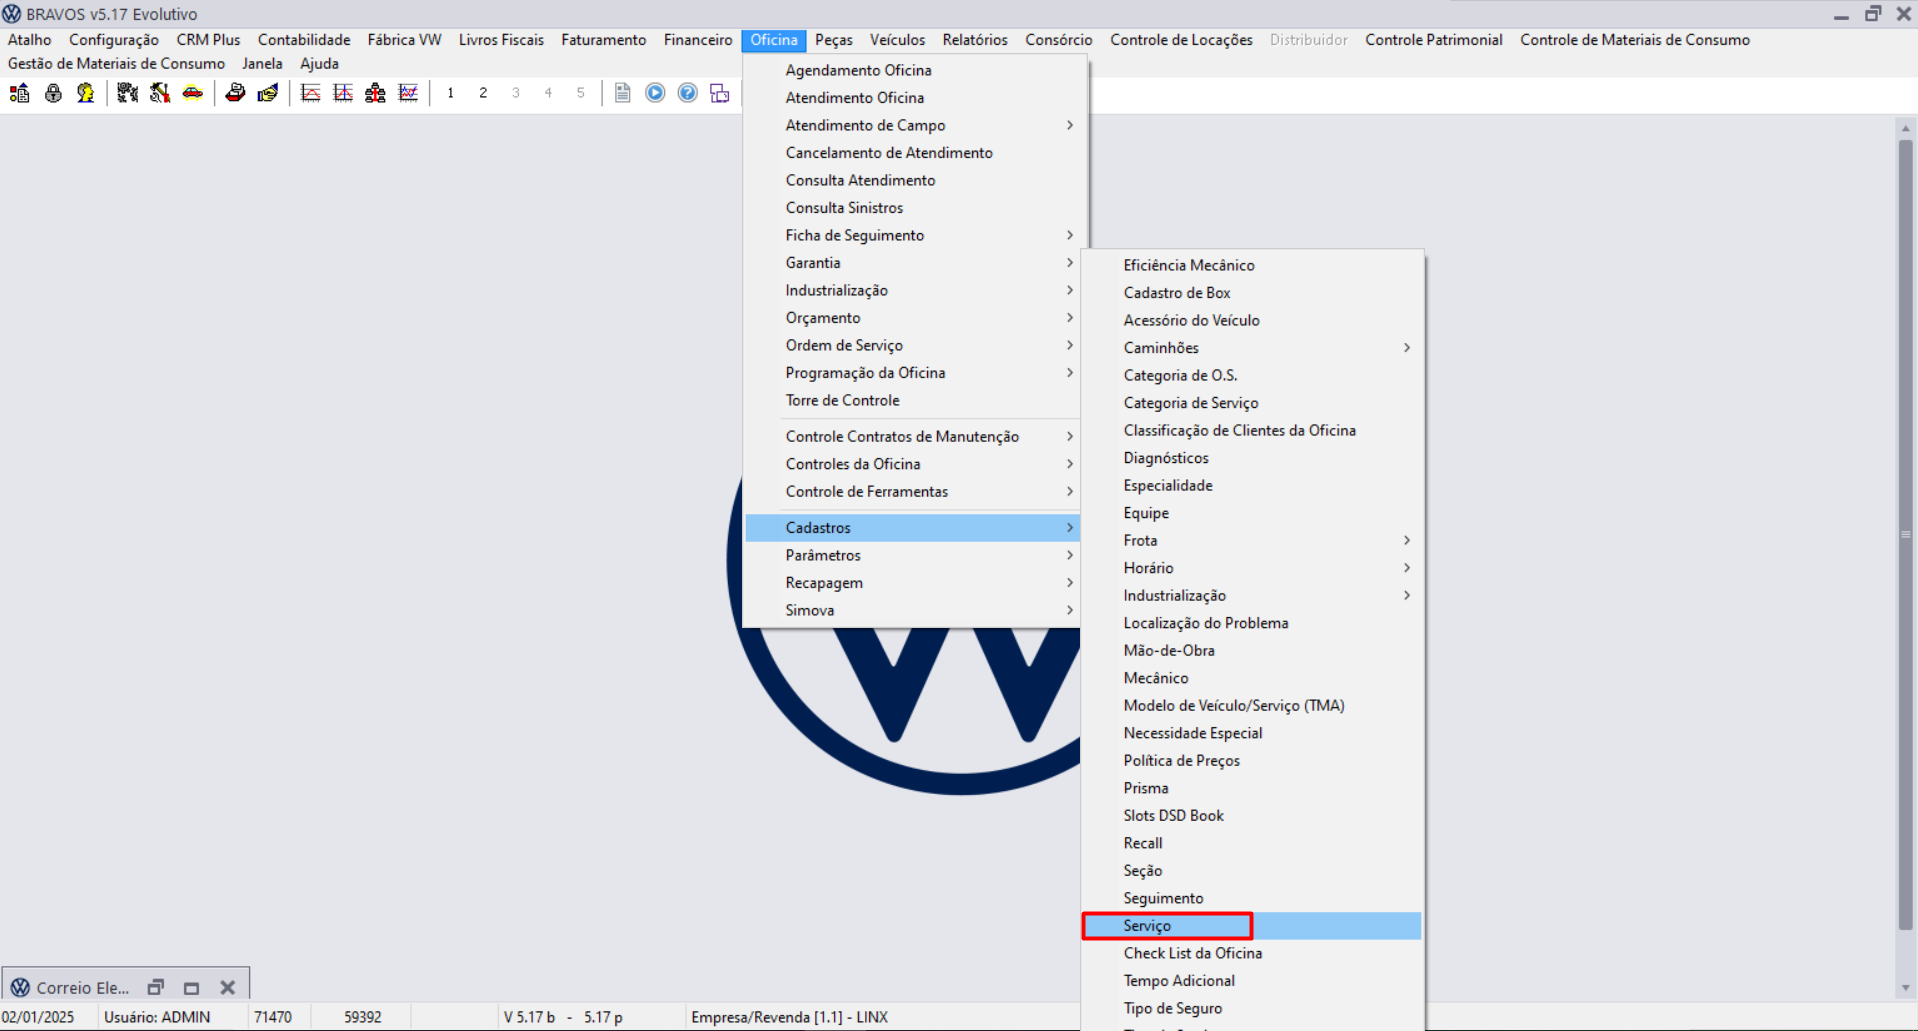
Task: Expand the Parâmetros submenu arrow
Action: pyautogui.click(x=1070, y=555)
